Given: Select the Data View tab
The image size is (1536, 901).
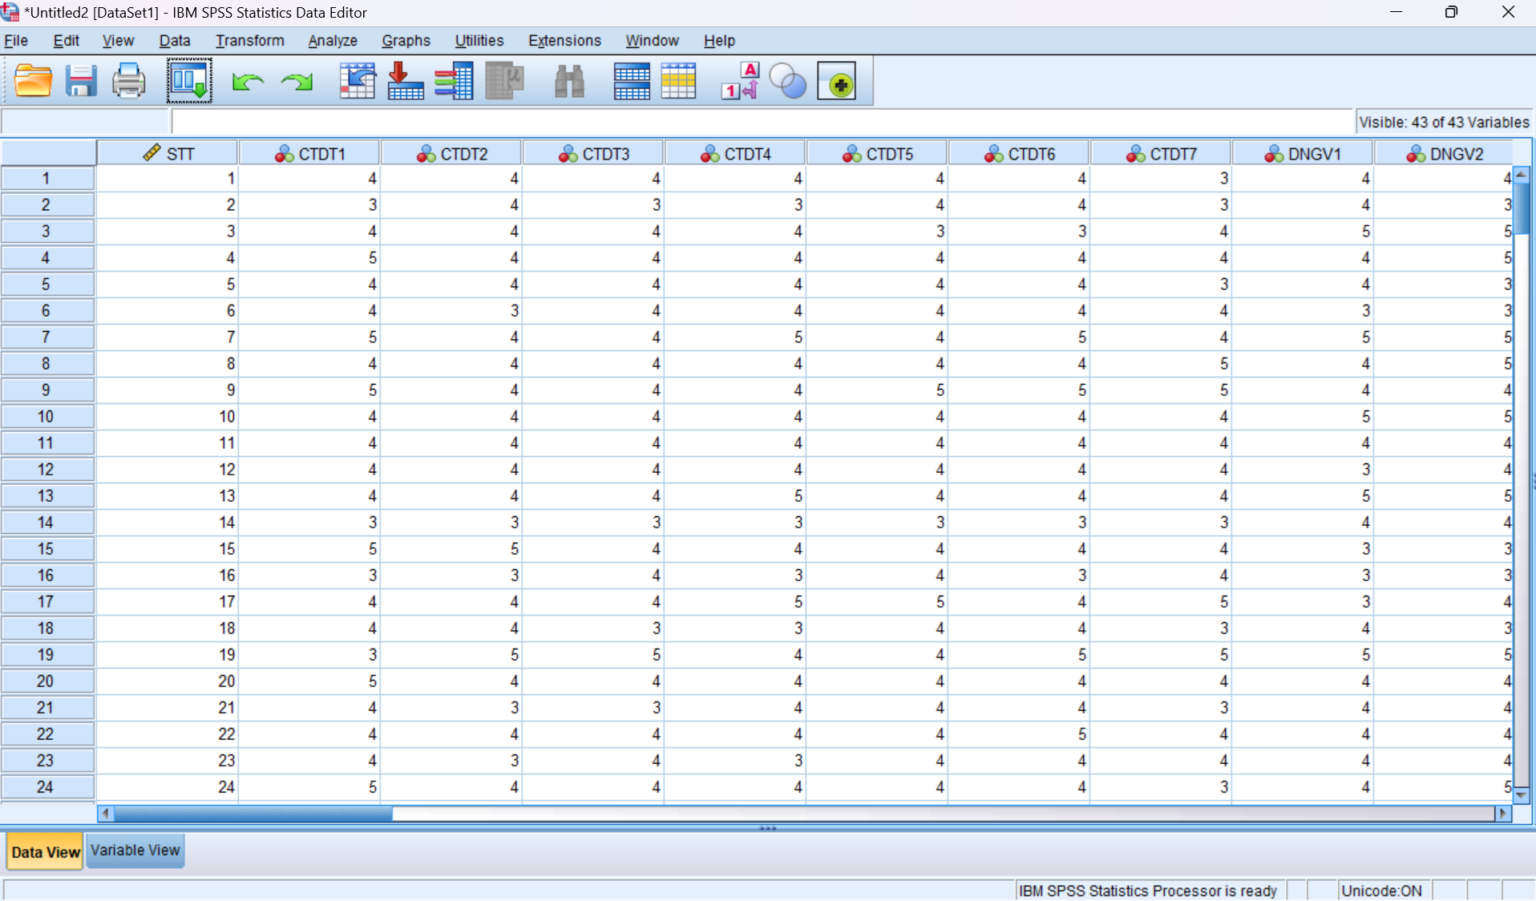Looking at the screenshot, I should [x=45, y=852].
